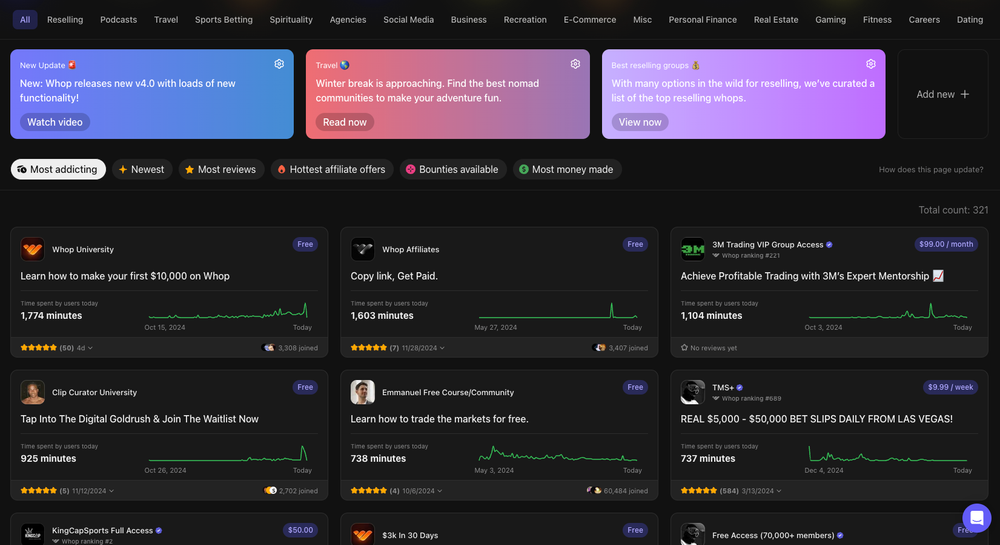The image size is (1000, 545).
Task: Click 'Copy link, Get Paid.' headline
Action: (x=394, y=276)
